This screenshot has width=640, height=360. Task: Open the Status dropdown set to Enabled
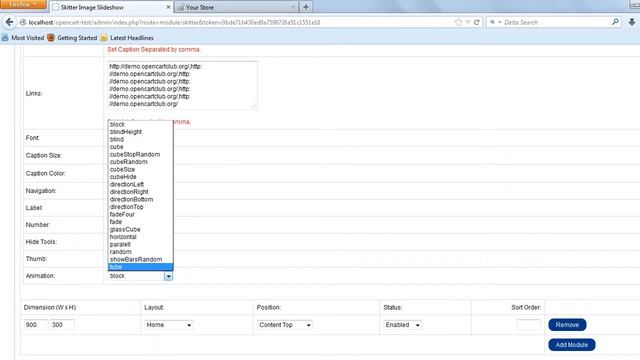[x=402, y=325]
